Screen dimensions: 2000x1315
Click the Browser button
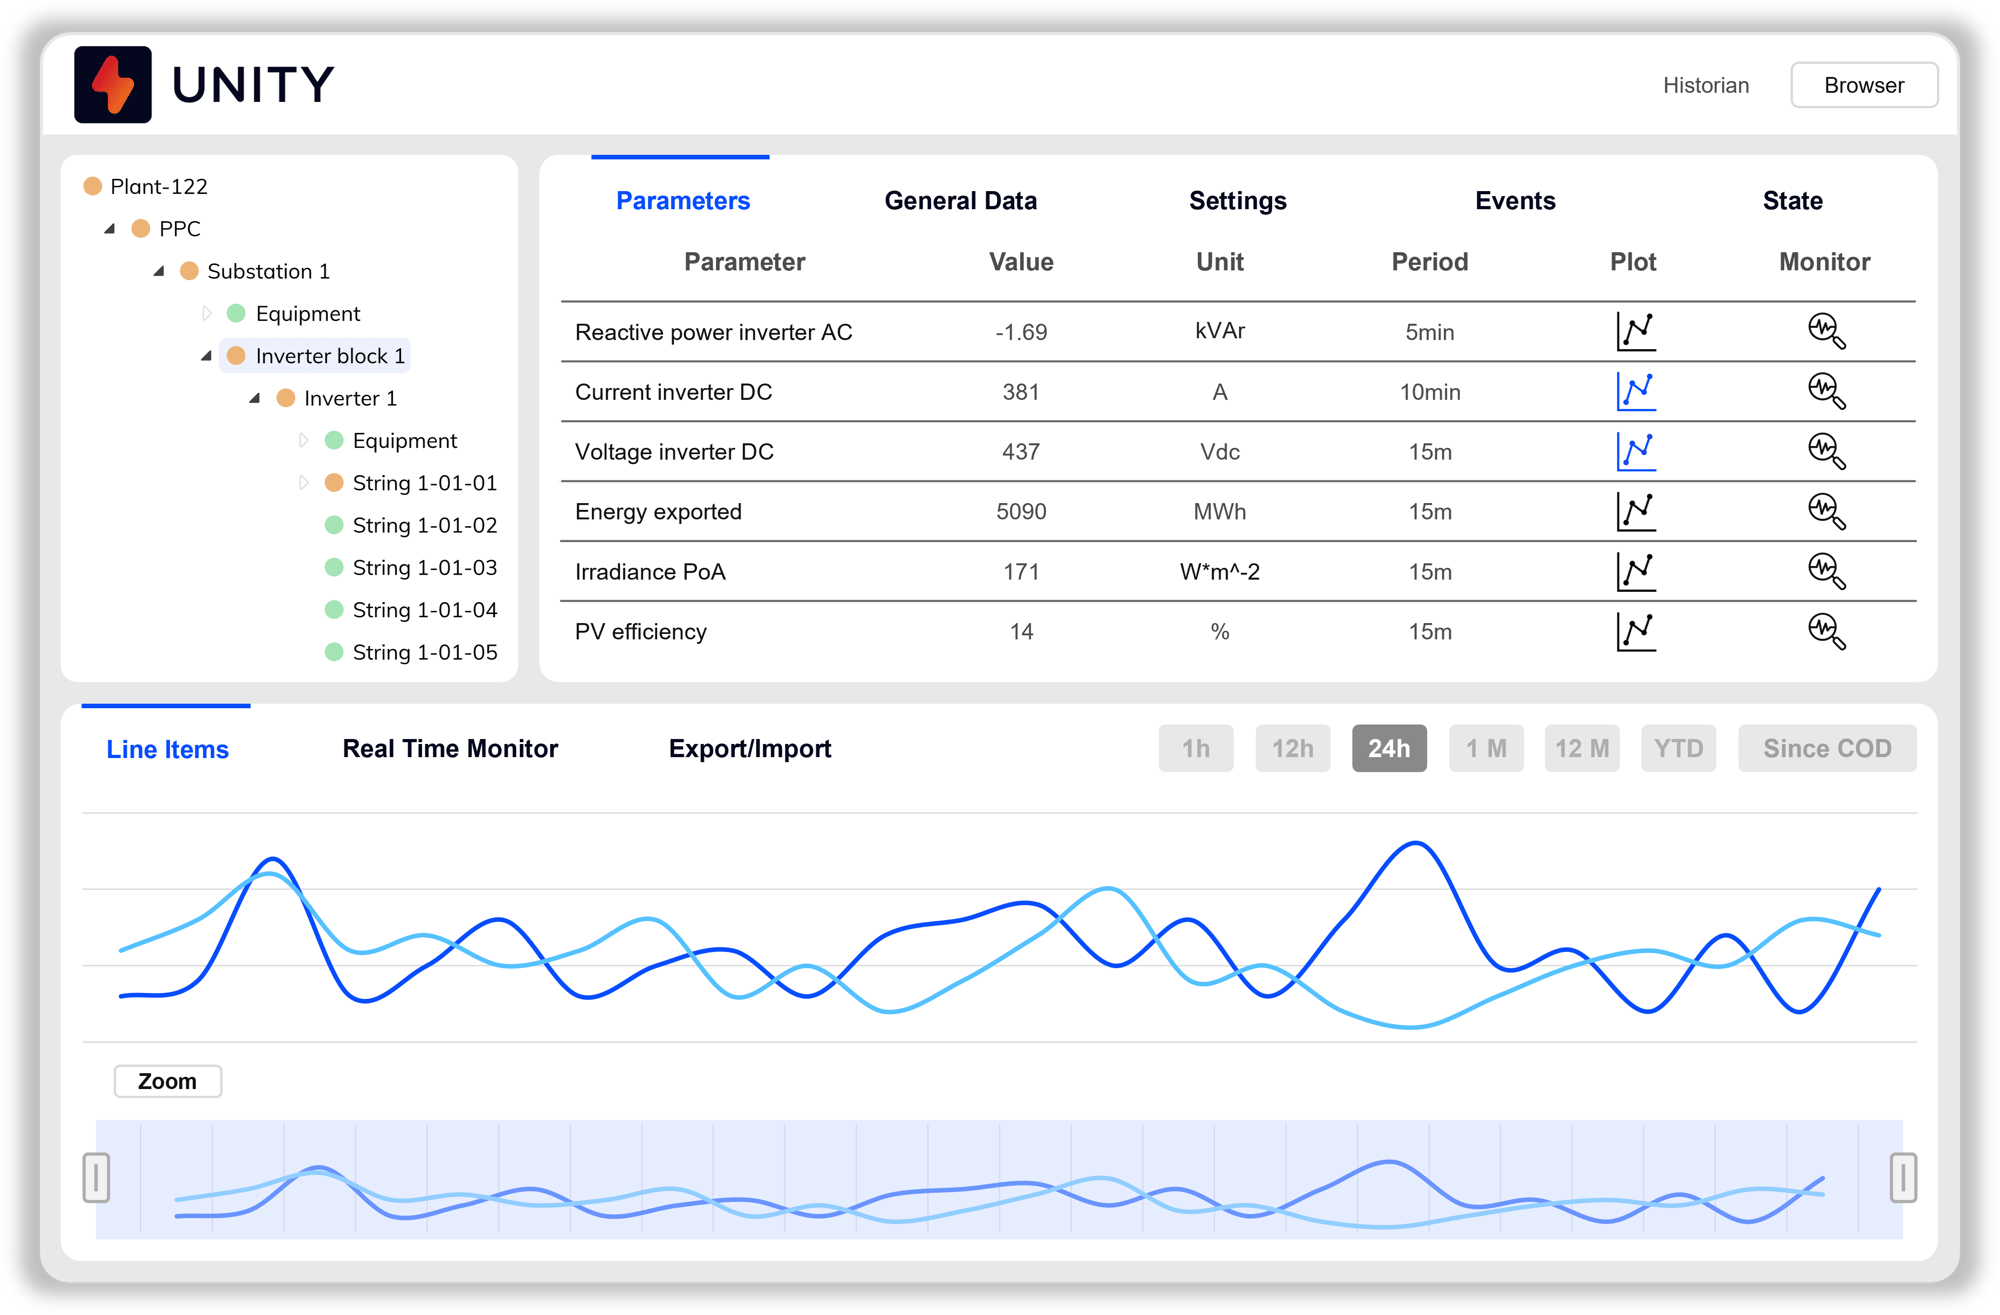[1863, 85]
